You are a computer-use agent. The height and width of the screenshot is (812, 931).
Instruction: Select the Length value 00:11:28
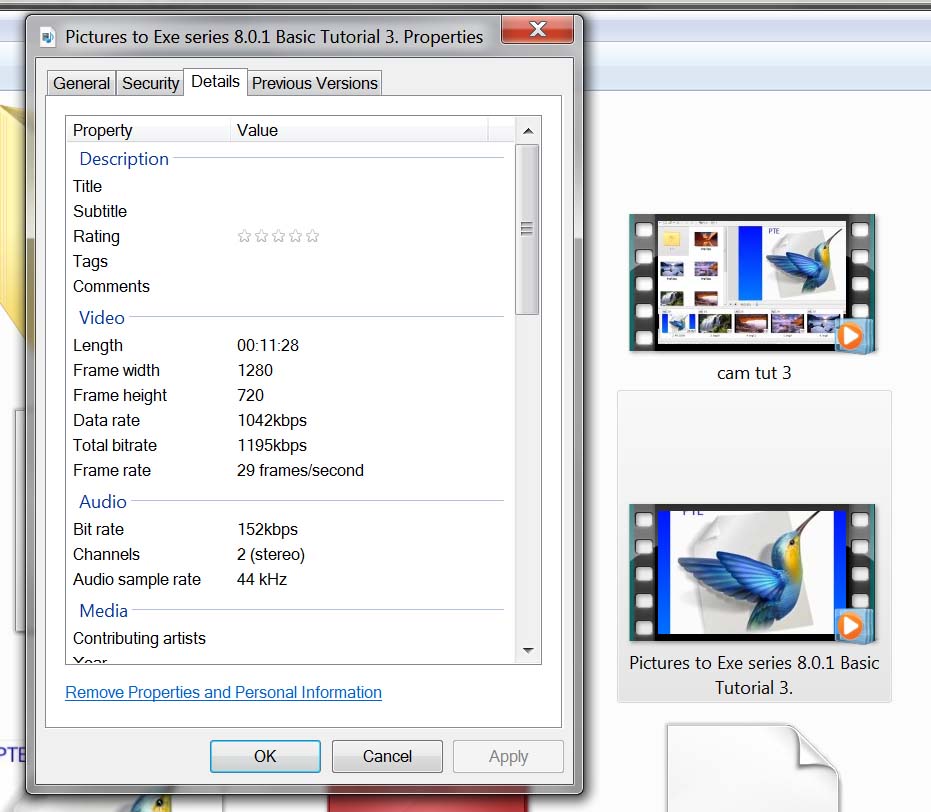268,345
